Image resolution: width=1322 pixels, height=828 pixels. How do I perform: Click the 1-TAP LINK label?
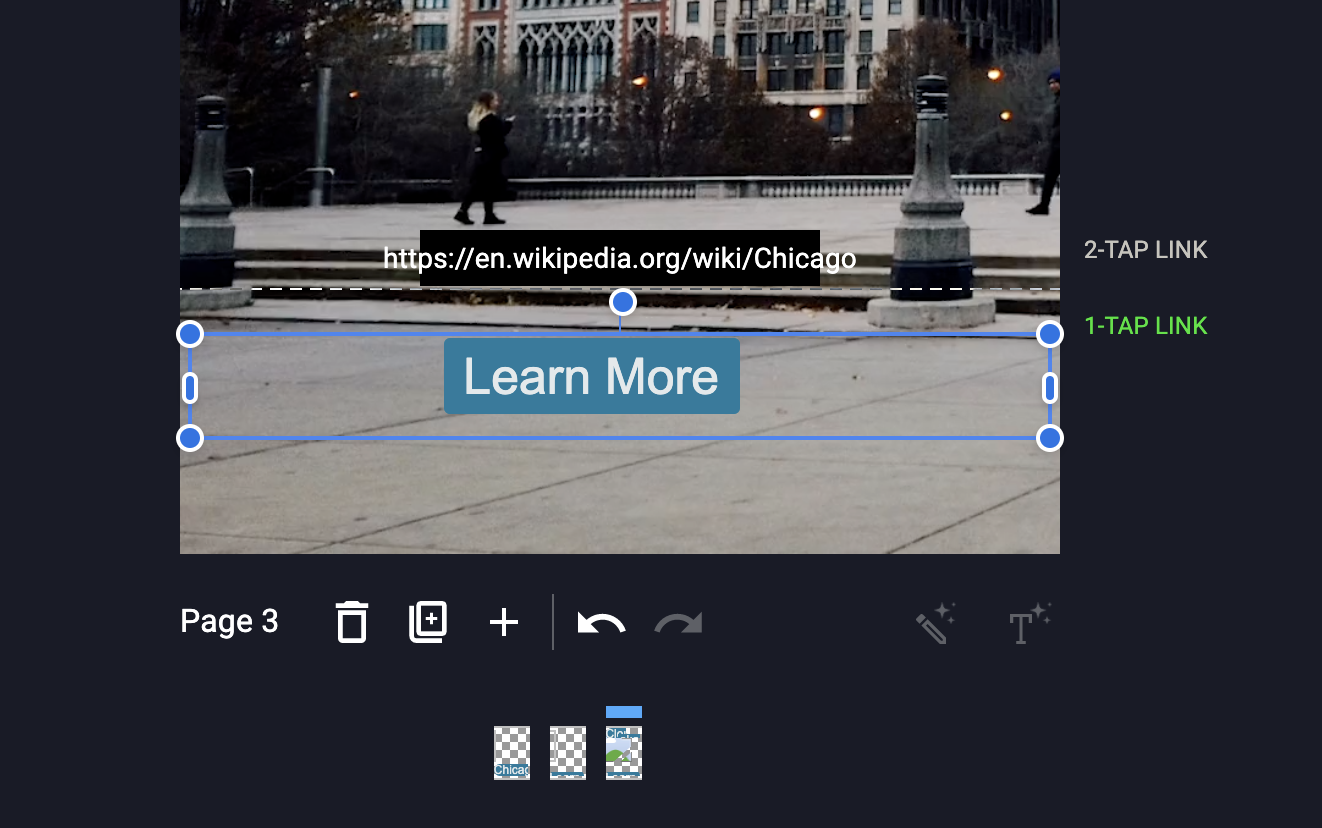pyautogui.click(x=1146, y=326)
